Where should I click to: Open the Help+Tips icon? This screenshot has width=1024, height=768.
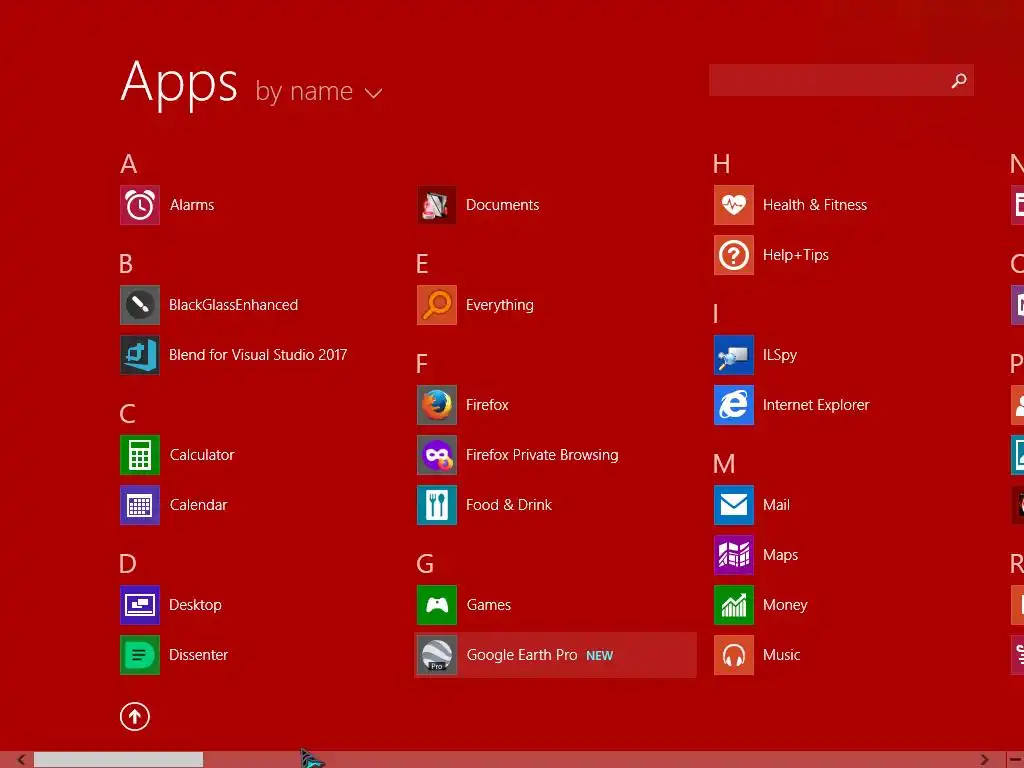734,255
